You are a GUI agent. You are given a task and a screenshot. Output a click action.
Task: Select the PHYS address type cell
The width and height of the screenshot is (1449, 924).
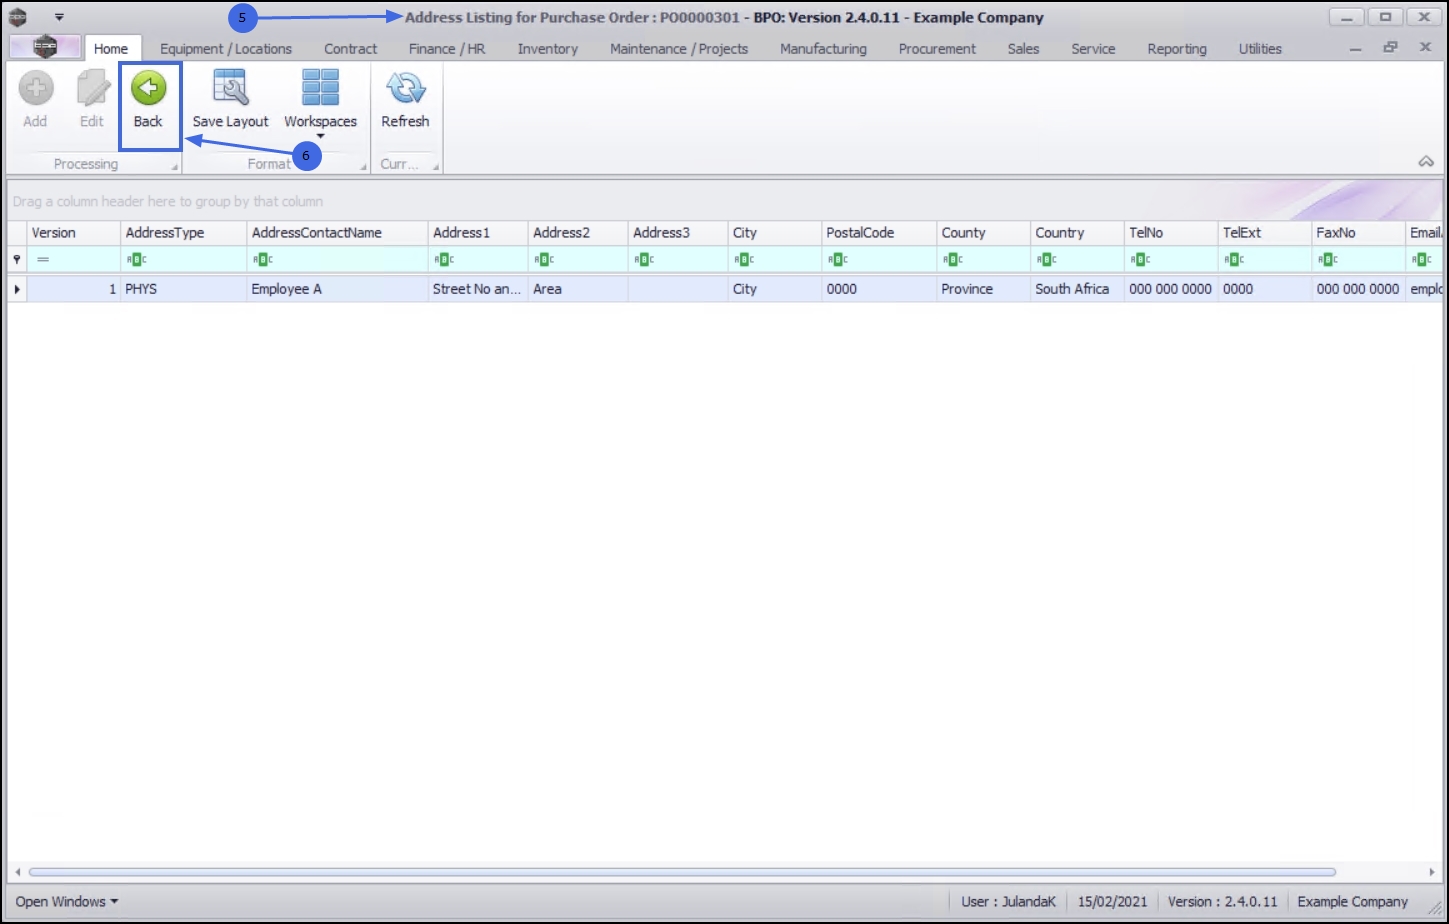pos(184,289)
